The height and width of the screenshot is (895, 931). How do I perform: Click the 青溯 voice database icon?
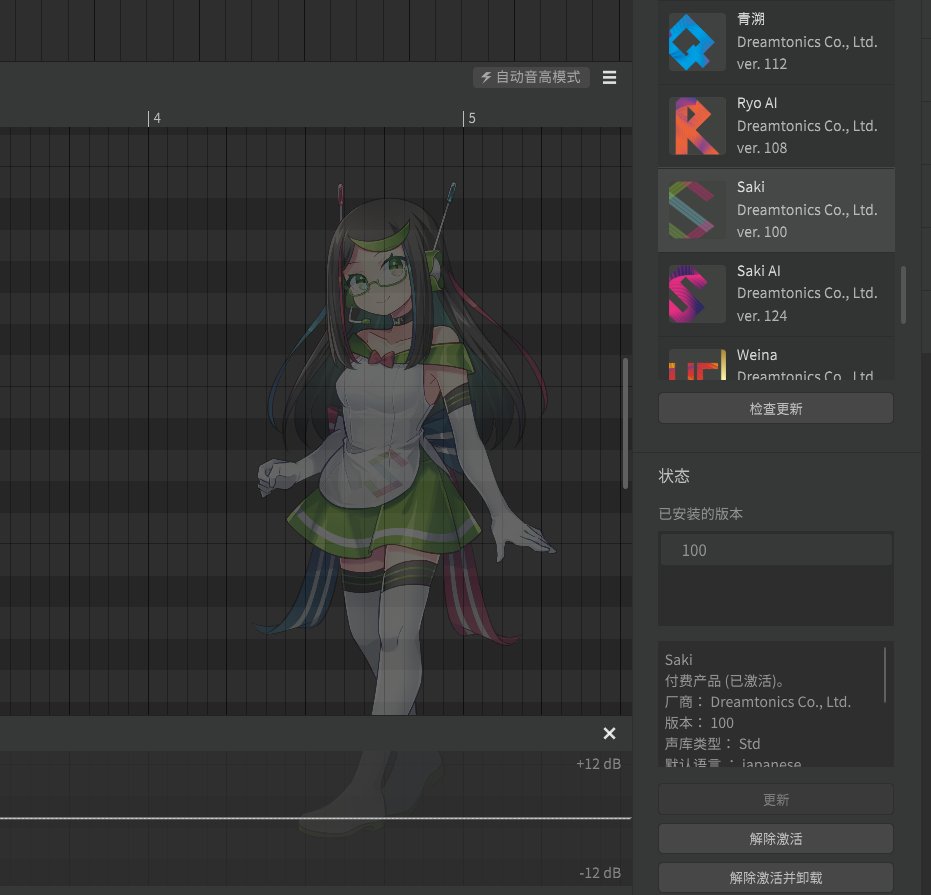point(697,42)
